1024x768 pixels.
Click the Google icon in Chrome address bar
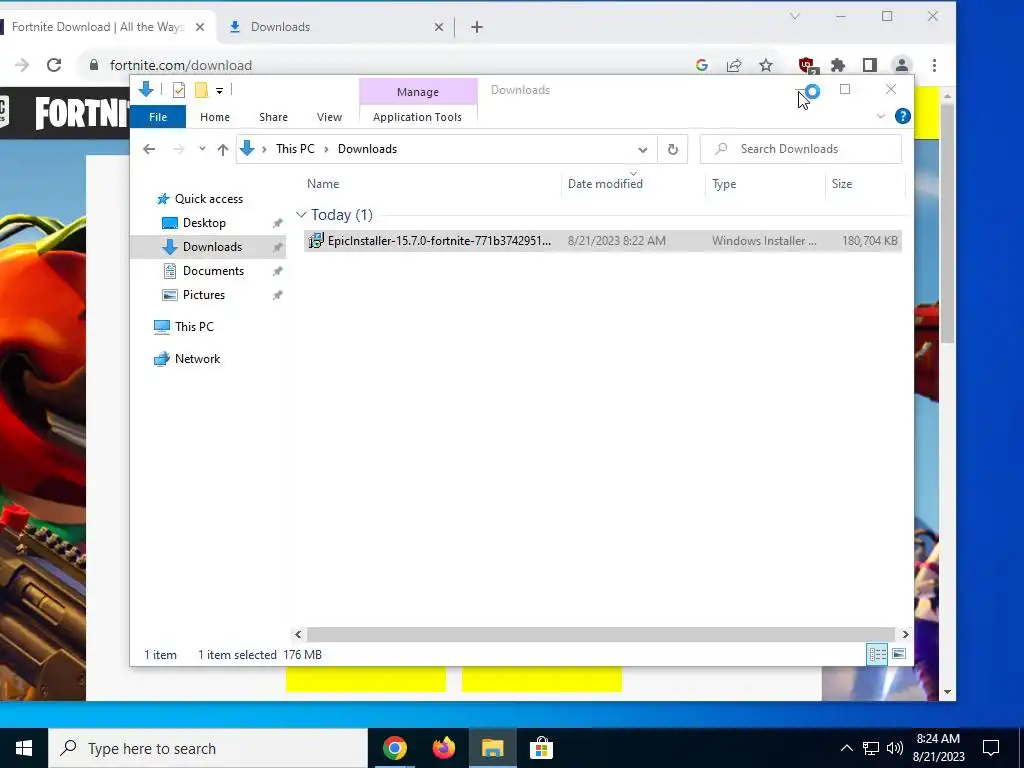pos(702,65)
